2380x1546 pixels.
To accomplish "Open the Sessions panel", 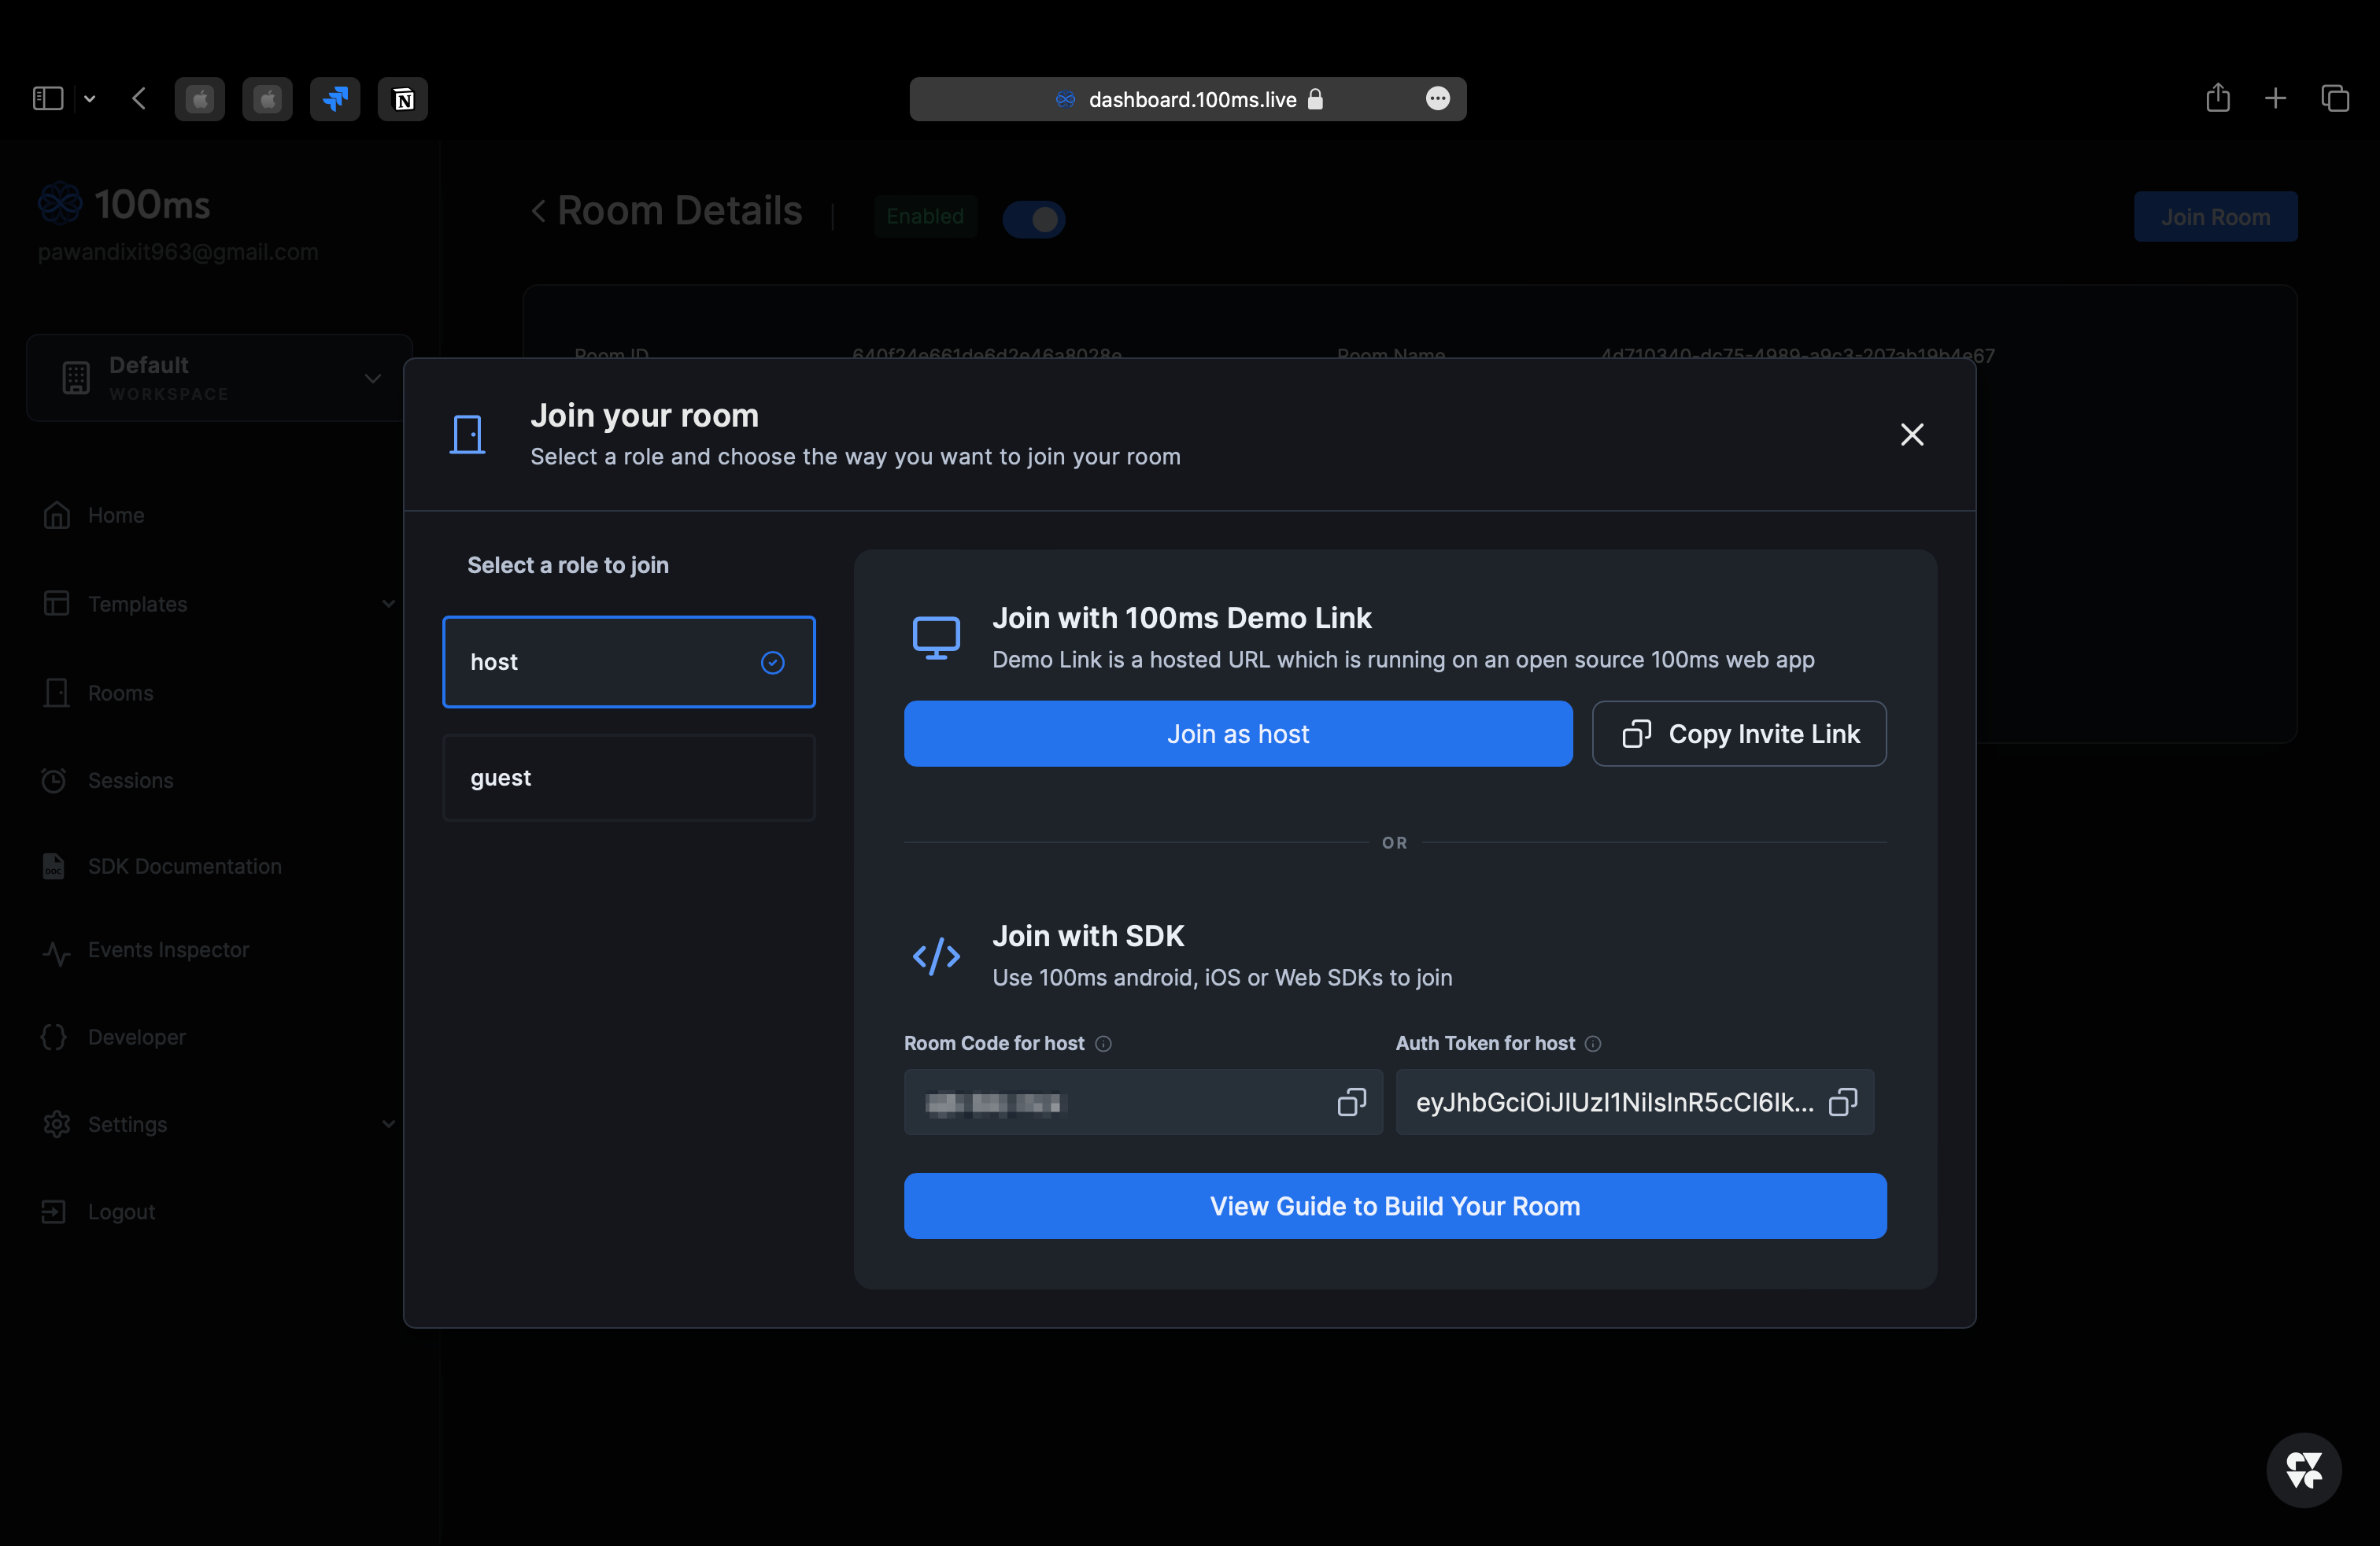I will (x=129, y=780).
